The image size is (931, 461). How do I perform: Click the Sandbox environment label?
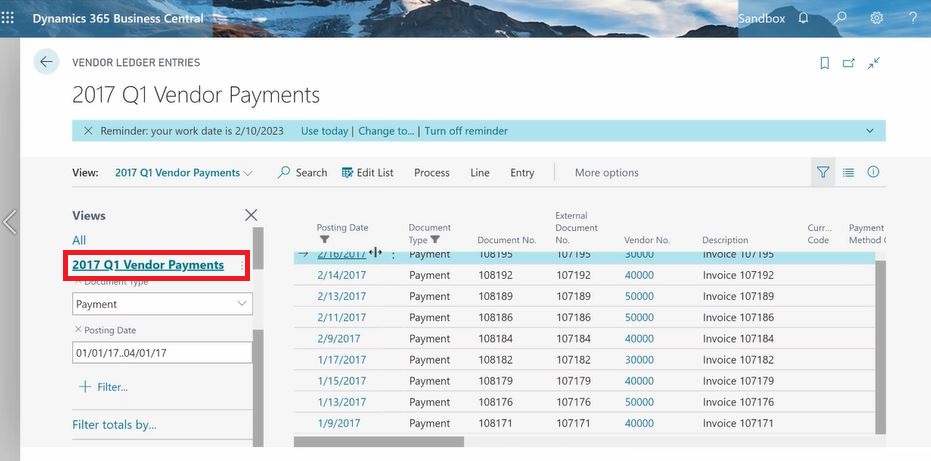click(761, 18)
